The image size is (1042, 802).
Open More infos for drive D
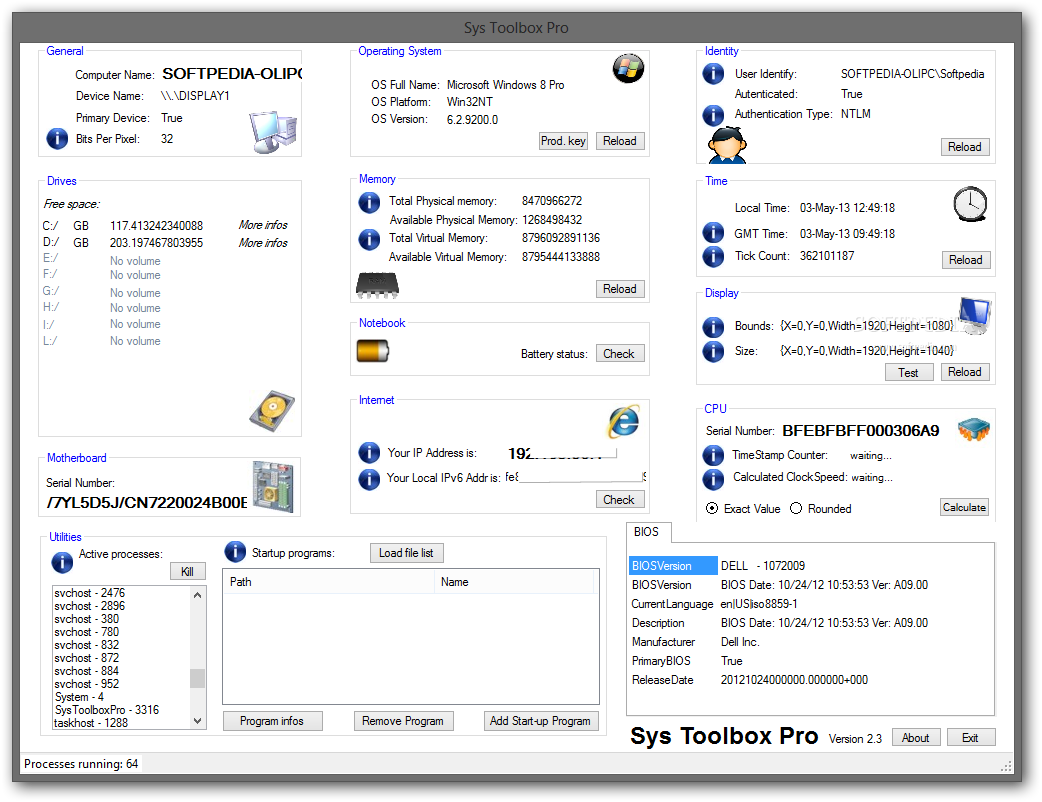pyautogui.click(x=263, y=243)
